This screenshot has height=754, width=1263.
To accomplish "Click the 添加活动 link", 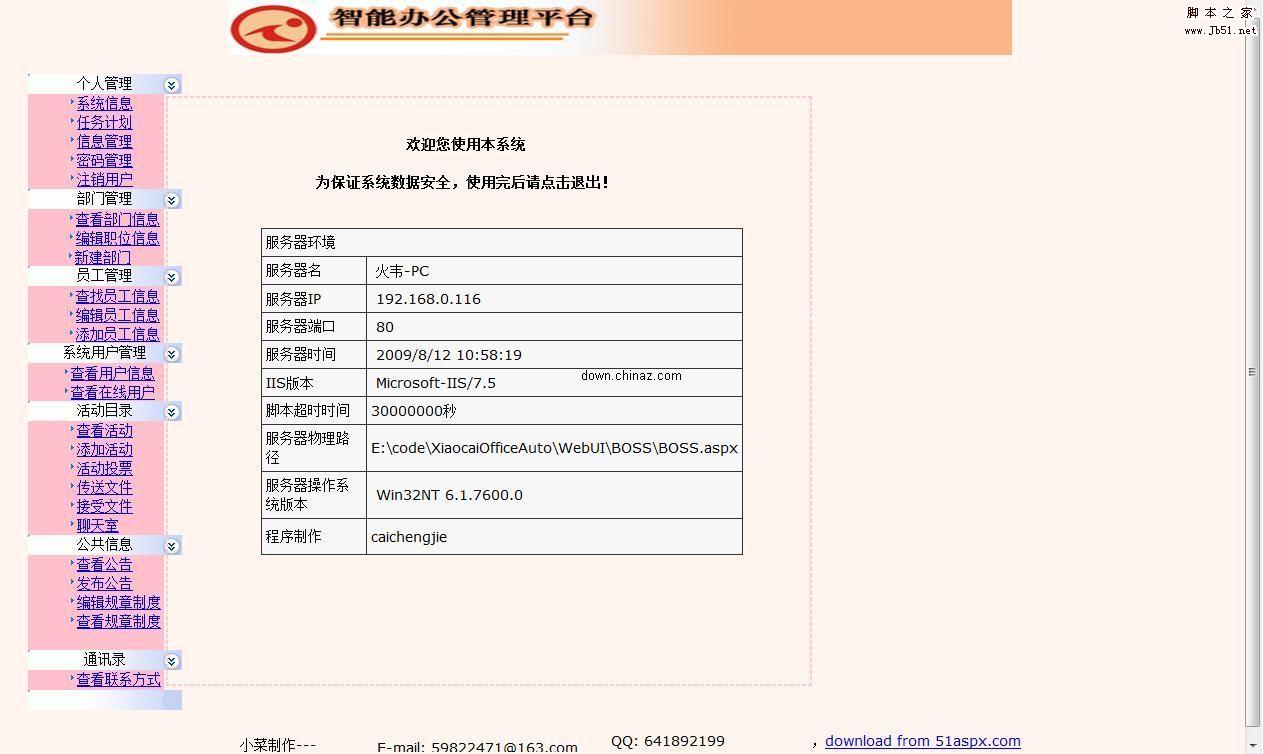I will [104, 449].
